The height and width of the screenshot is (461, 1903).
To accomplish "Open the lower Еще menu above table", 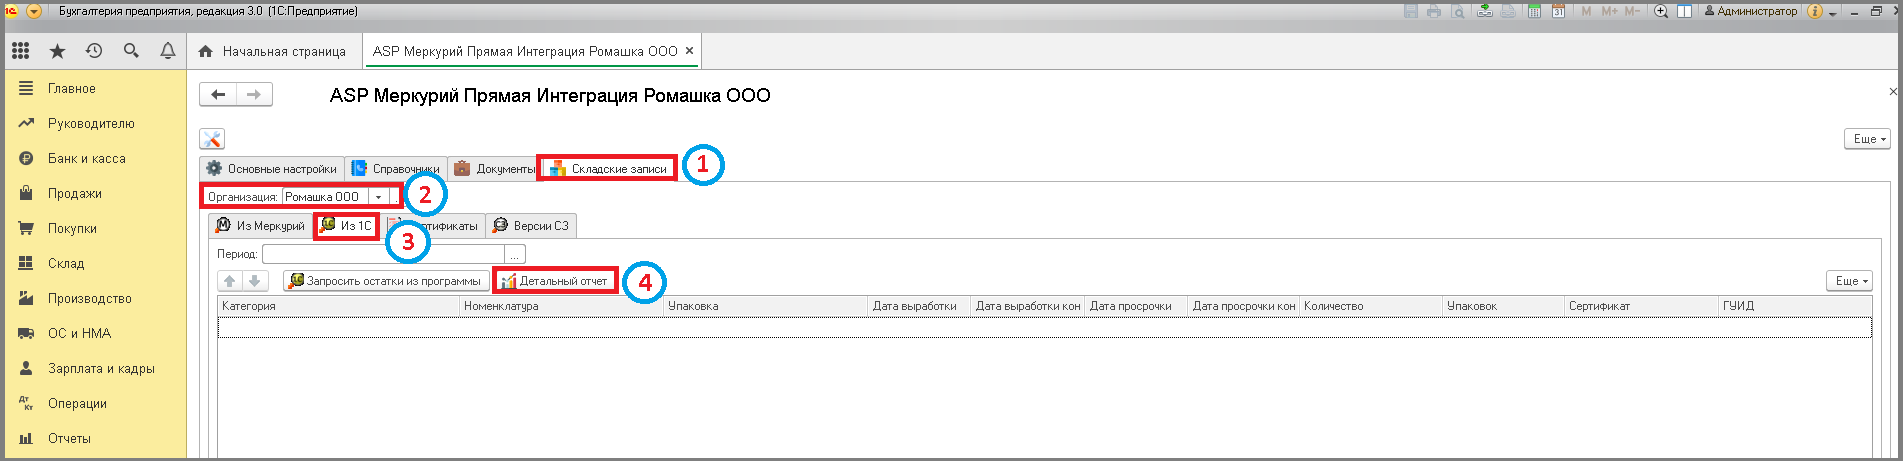I will click(x=1848, y=281).
